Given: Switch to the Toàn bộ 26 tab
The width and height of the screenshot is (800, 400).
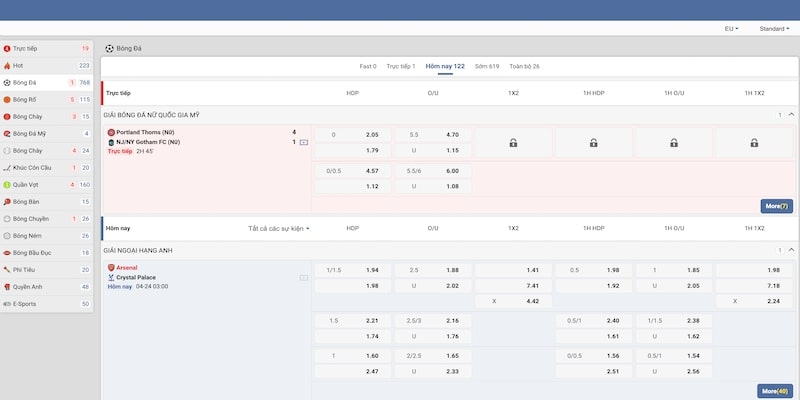Looking at the screenshot, I should coord(524,66).
